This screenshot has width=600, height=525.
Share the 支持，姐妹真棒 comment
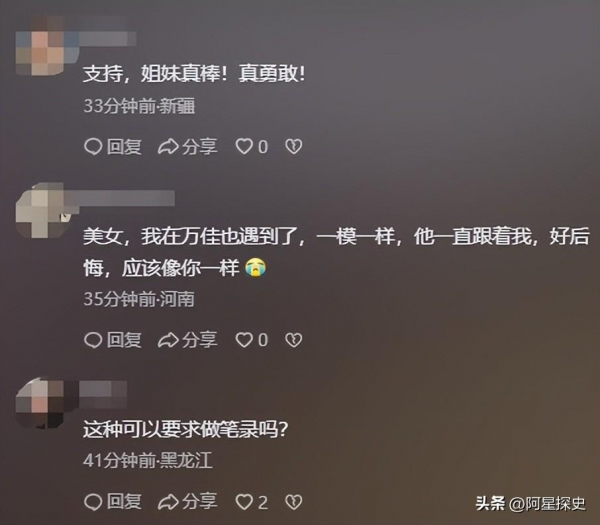[x=188, y=147]
